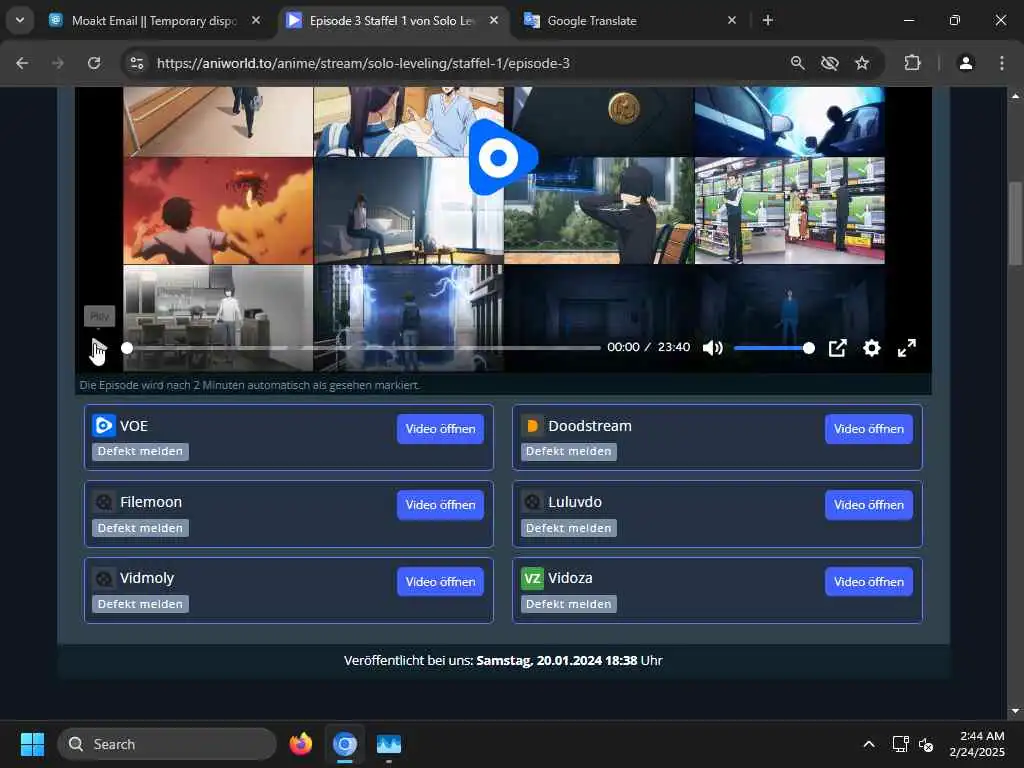Open video in popout window icon
The width and height of the screenshot is (1024, 768).
(837, 348)
